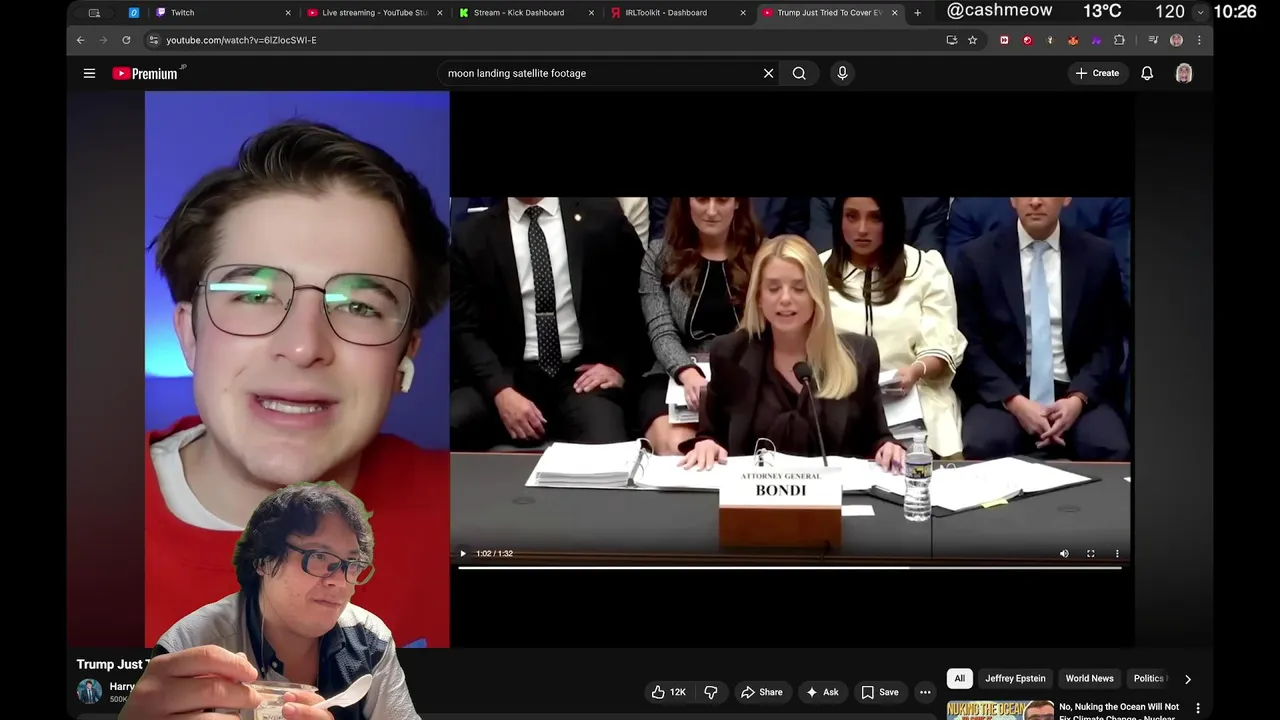This screenshot has width=1280, height=720.
Task: Close the Twitch tab
Action: pos(289,13)
